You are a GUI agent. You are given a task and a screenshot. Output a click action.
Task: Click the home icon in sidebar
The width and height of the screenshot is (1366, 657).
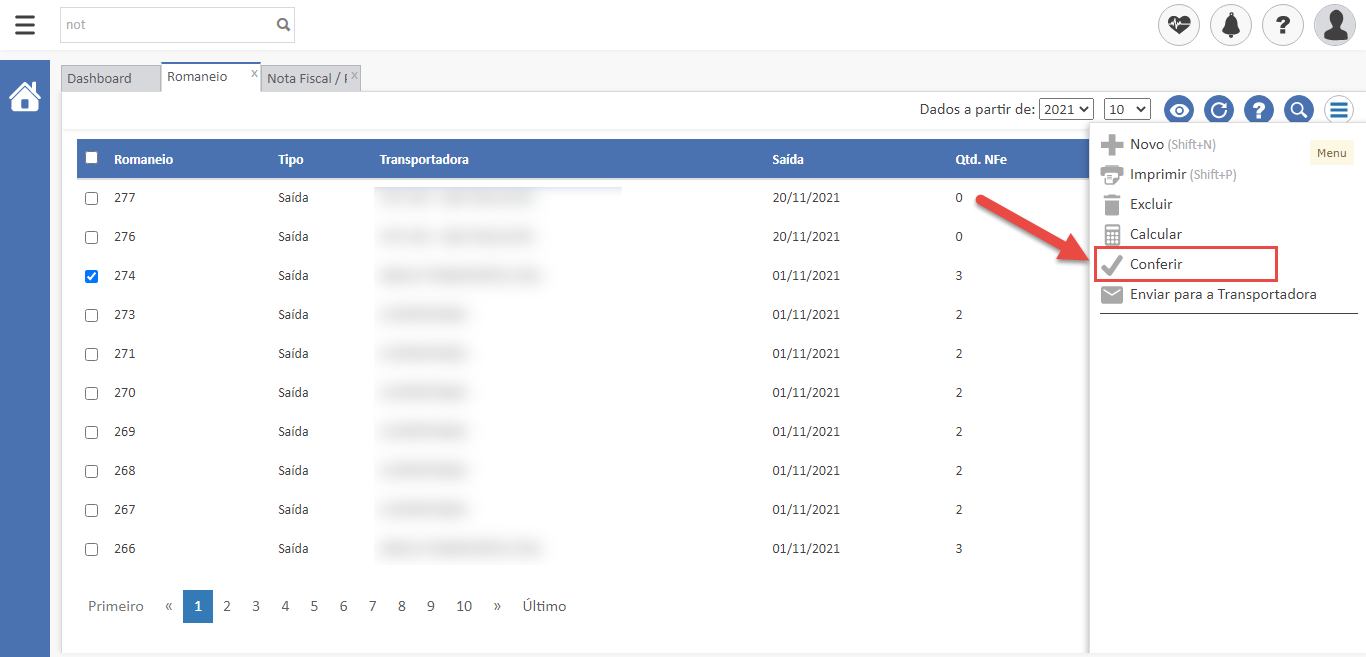[x=25, y=97]
